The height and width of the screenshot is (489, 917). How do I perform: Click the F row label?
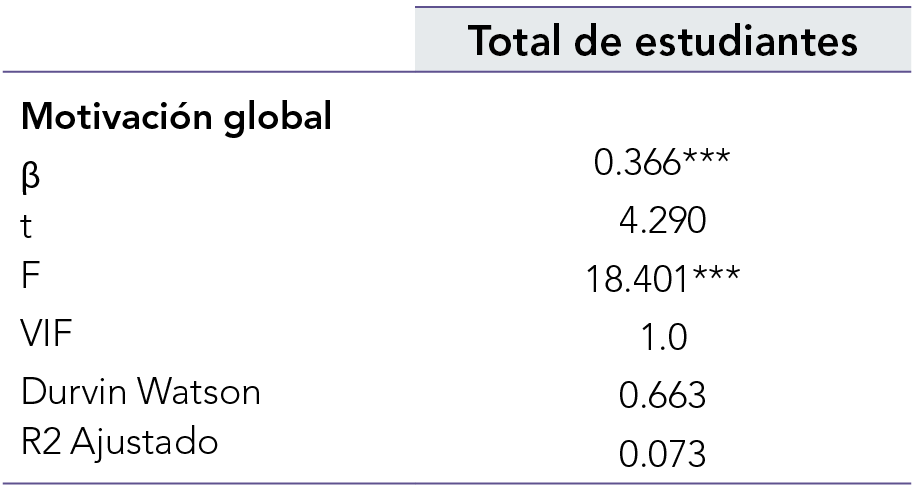(x=29, y=278)
